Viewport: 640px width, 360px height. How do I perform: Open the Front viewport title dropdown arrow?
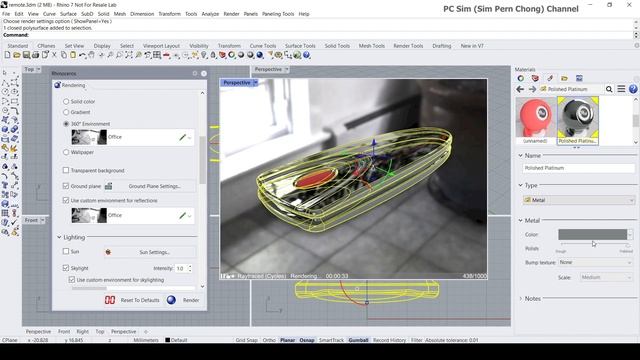[x=42, y=220]
